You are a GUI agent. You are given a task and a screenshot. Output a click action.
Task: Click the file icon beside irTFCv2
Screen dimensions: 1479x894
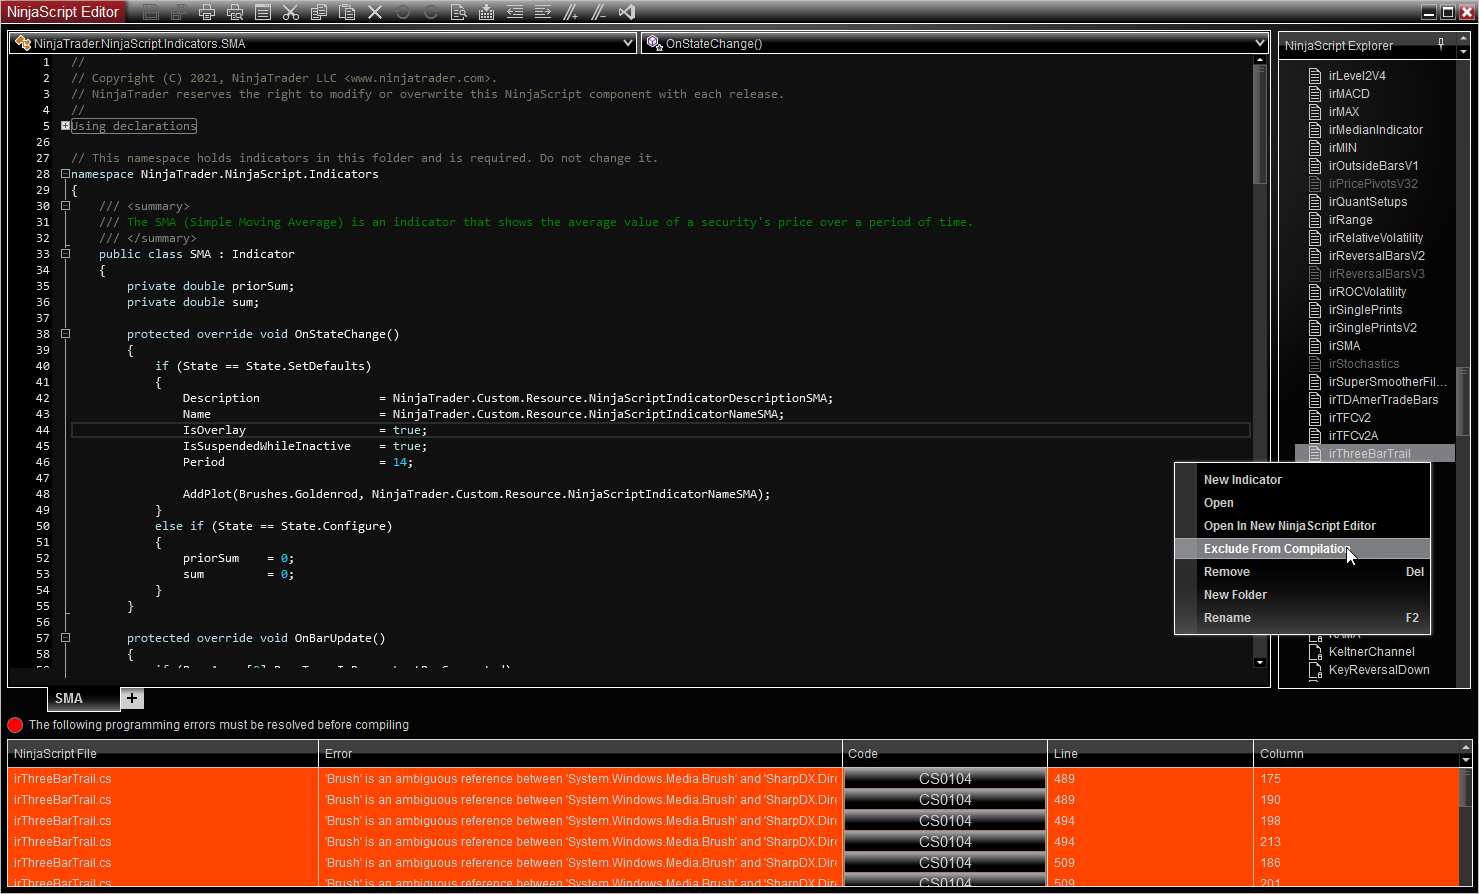coord(1316,418)
